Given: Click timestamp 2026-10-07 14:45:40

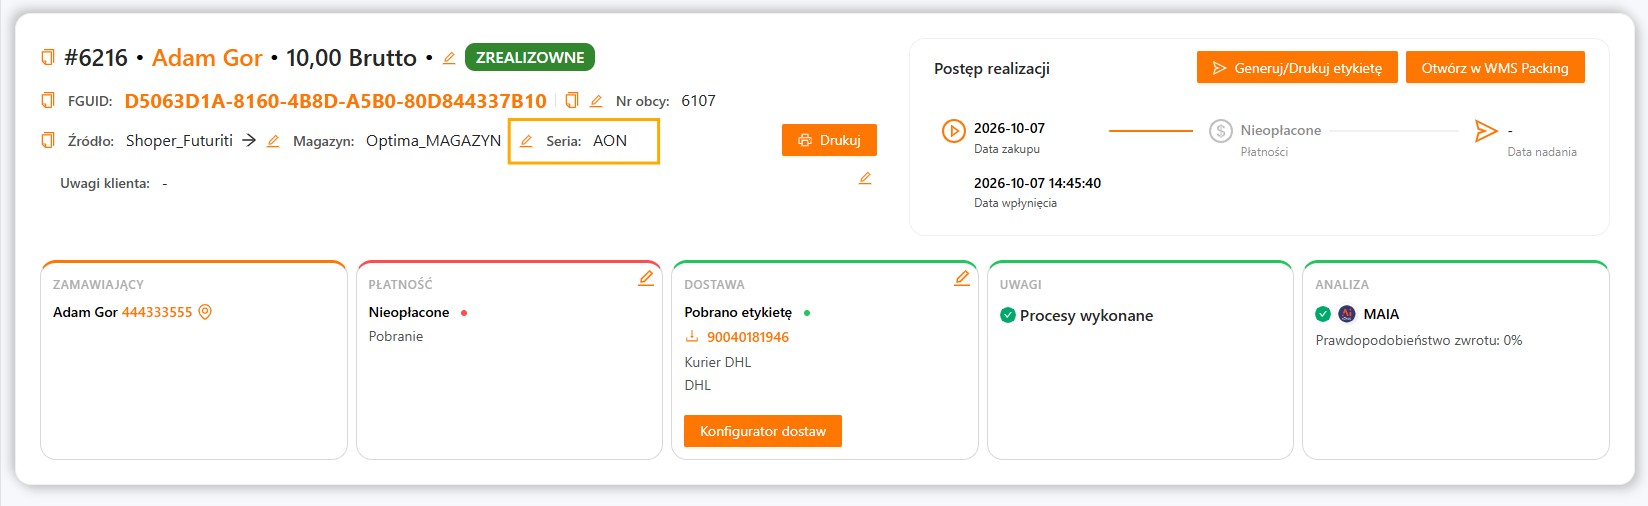Looking at the screenshot, I should click(1037, 183).
